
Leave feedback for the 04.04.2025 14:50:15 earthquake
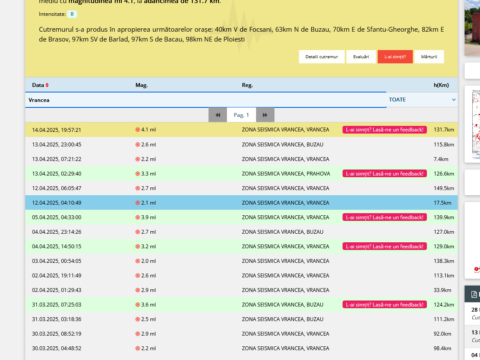point(385,246)
